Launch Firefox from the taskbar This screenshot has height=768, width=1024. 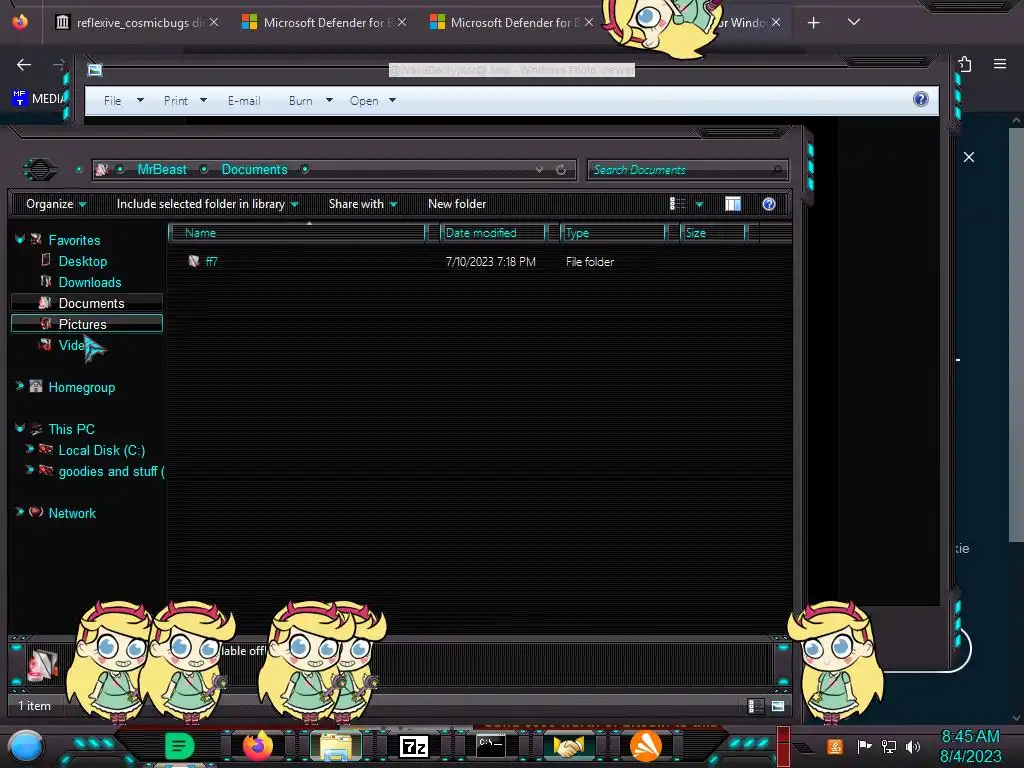click(258, 746)
